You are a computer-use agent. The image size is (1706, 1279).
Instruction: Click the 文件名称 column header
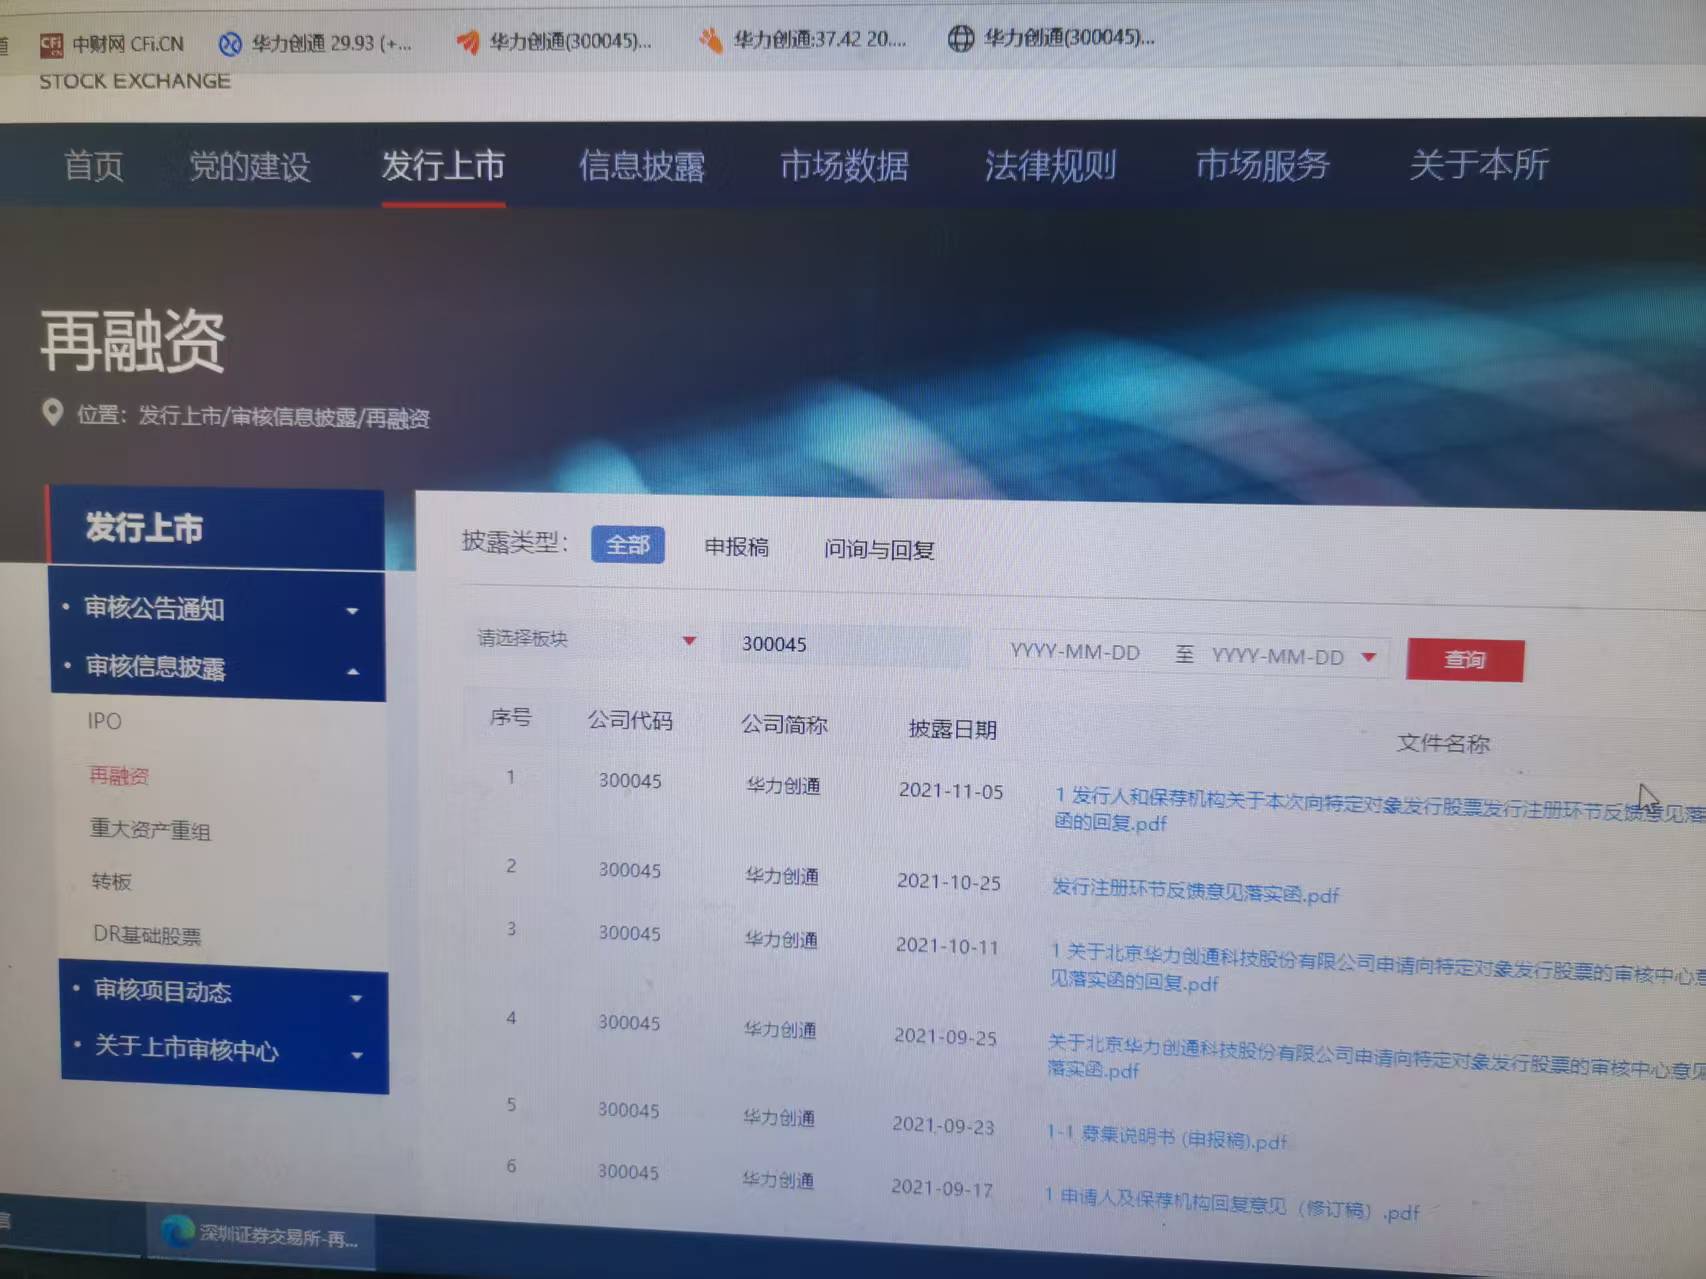click(1443, 743)
